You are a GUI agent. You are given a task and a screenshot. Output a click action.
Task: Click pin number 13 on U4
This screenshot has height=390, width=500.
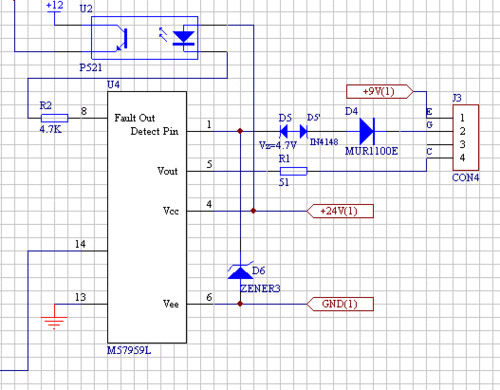(80, 297)
